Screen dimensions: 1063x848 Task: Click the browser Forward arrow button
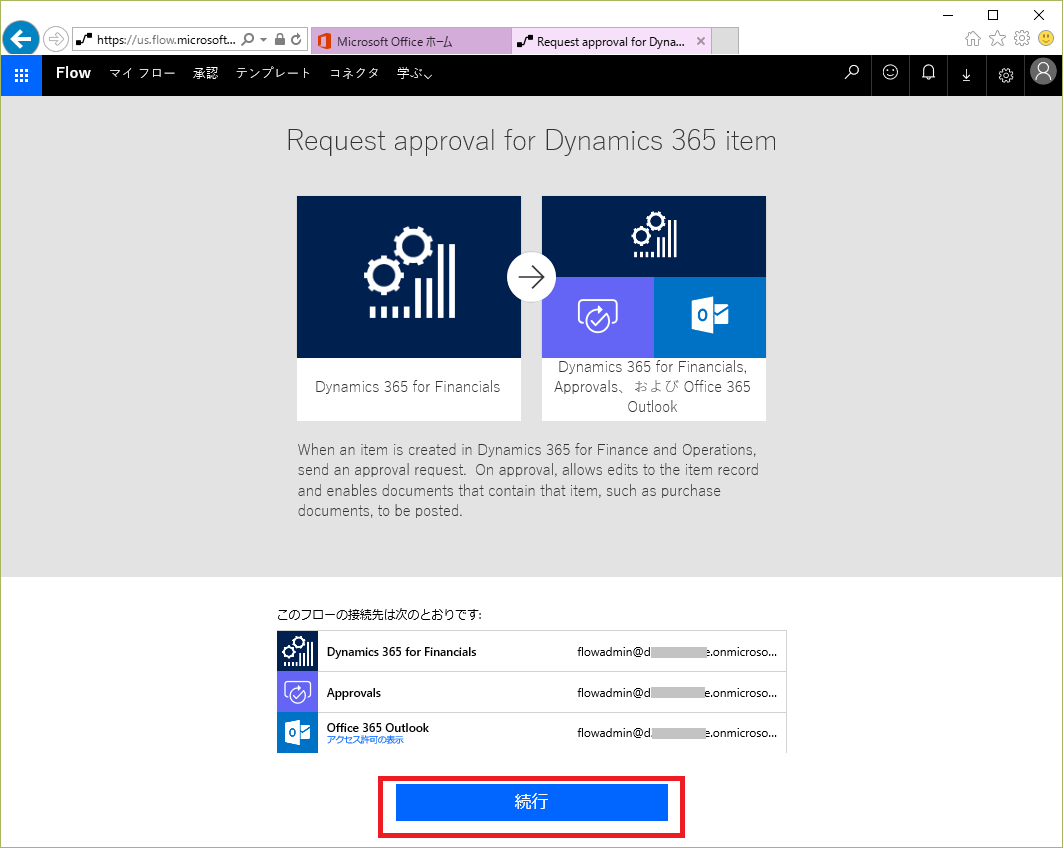coord(56,39)
